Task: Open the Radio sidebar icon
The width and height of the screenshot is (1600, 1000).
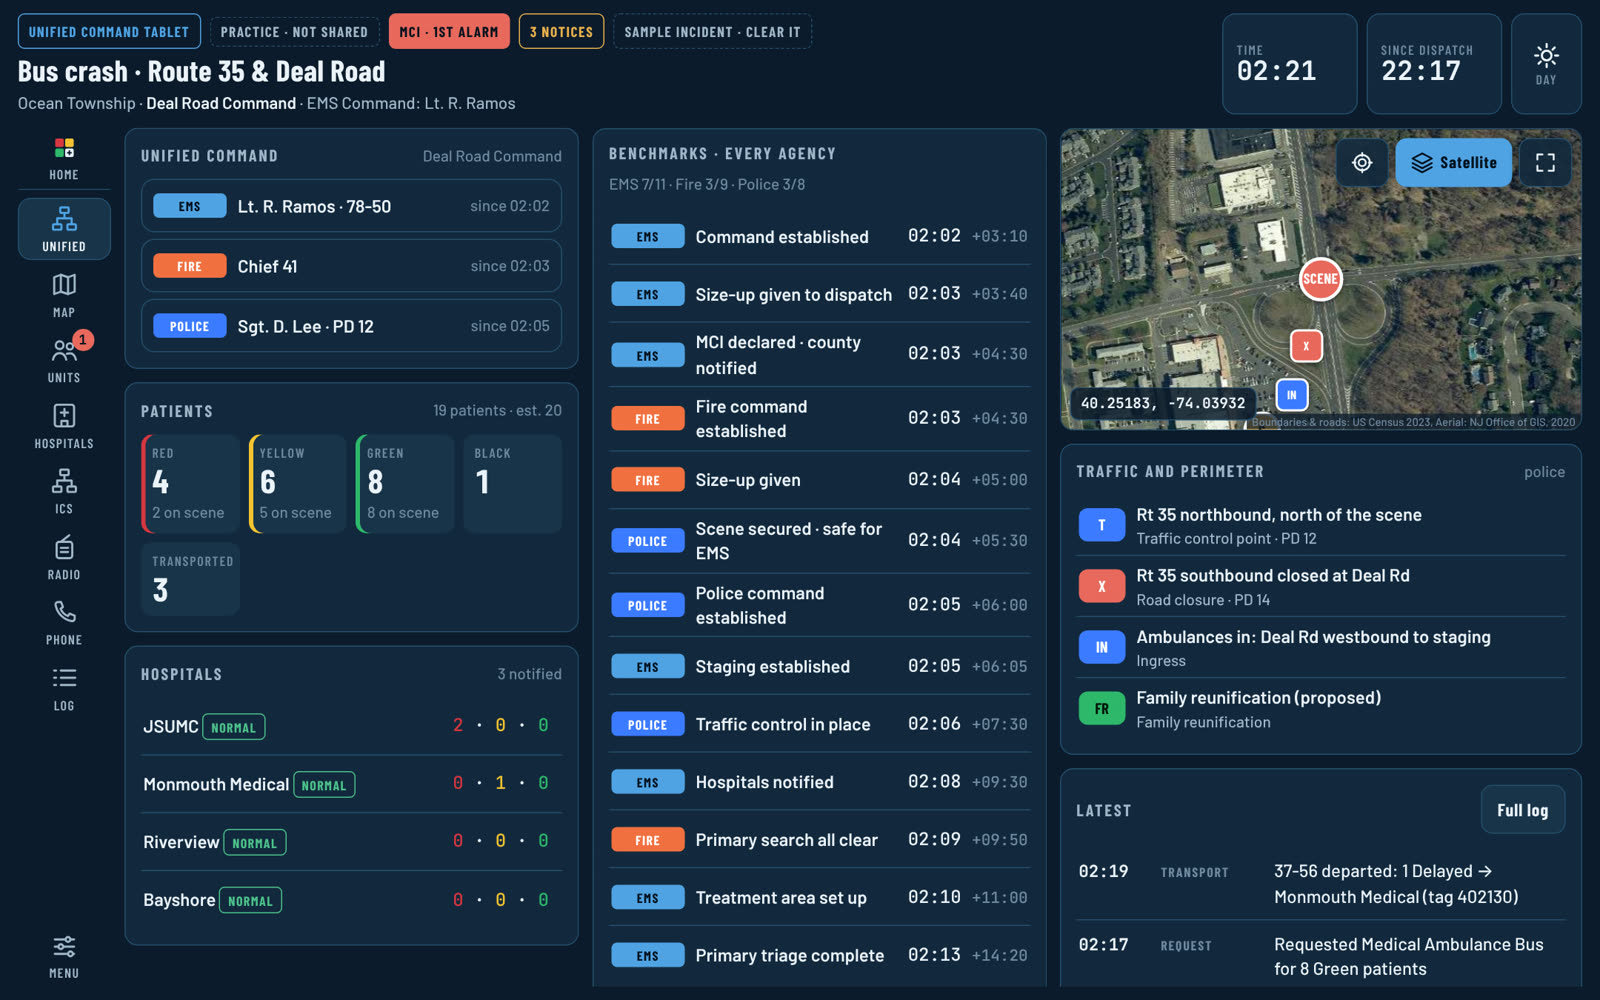Action: pyautogui.click(x=64, y=557)
